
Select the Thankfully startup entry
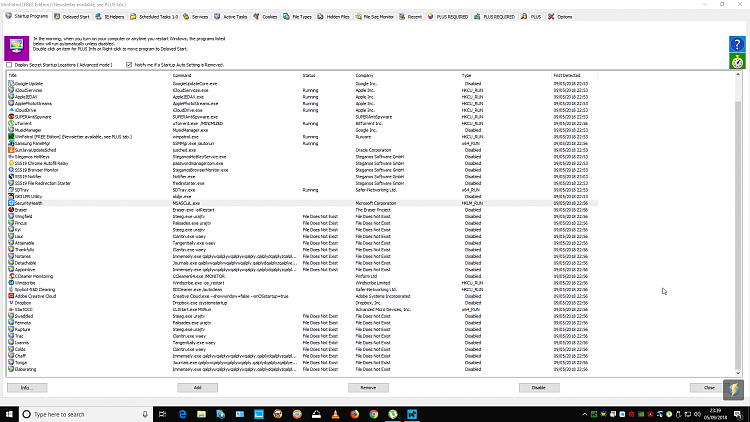click(x=302, y=250)
